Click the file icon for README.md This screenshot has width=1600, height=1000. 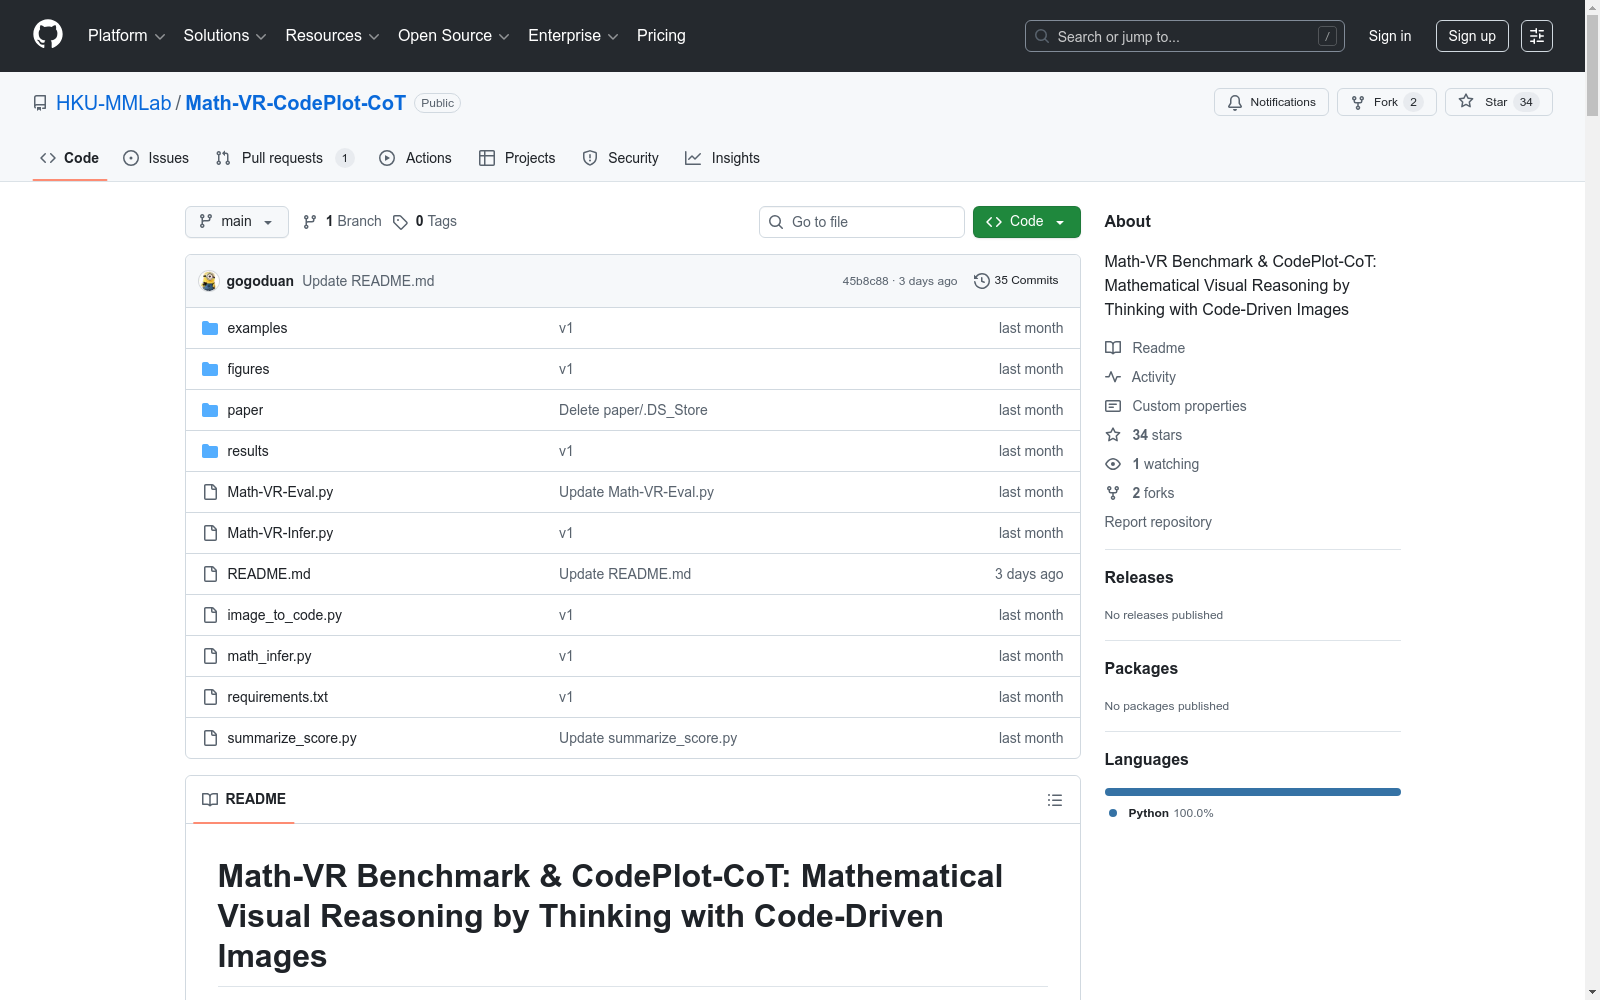pyautogui.click(x=210, y=574)
